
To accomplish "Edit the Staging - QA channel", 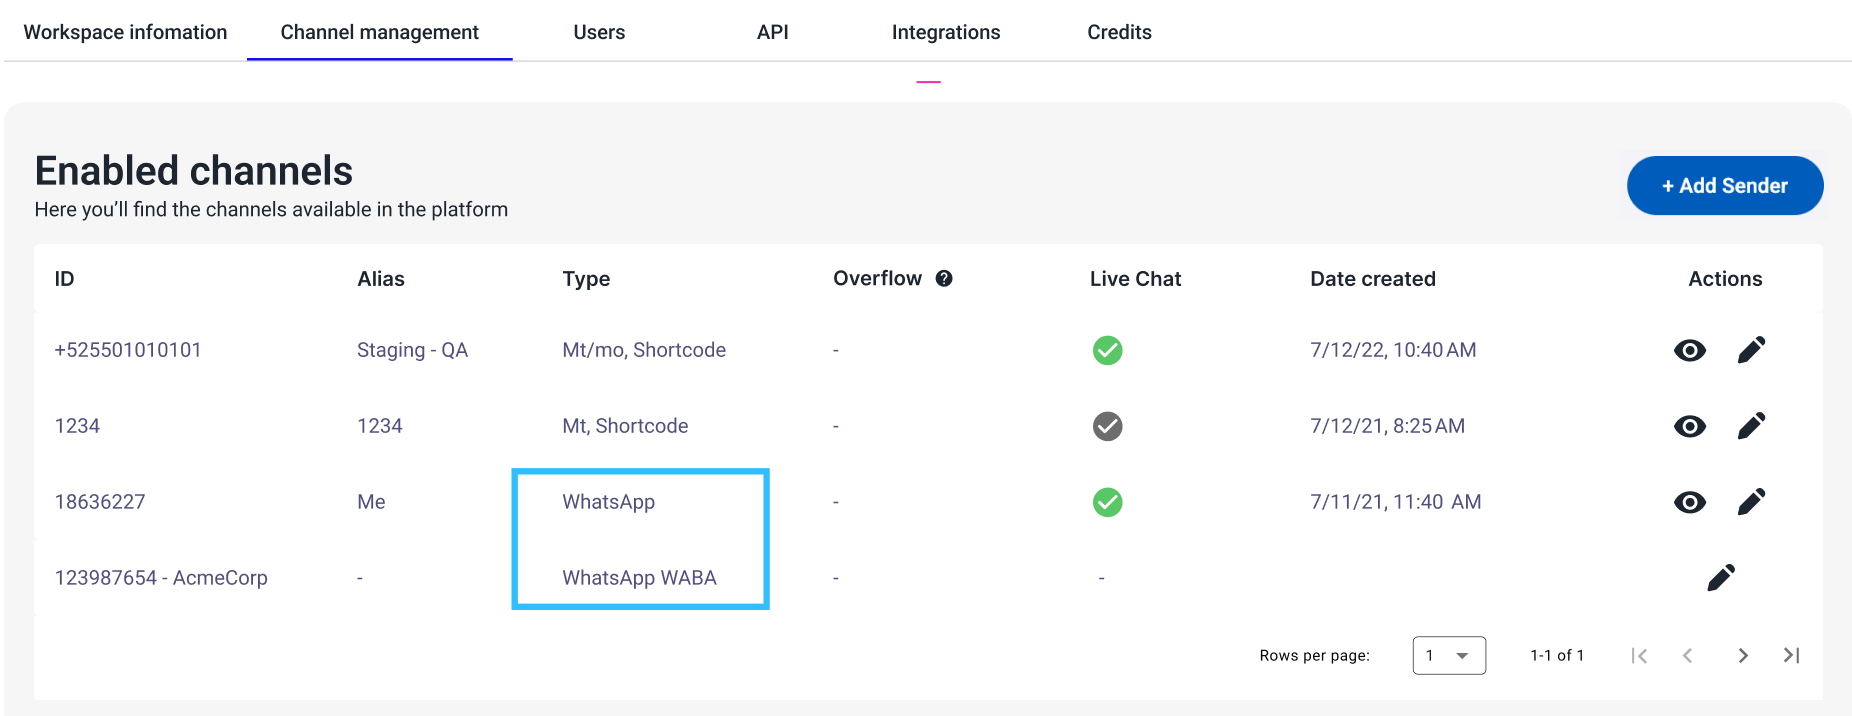I will pos(1751,350).
